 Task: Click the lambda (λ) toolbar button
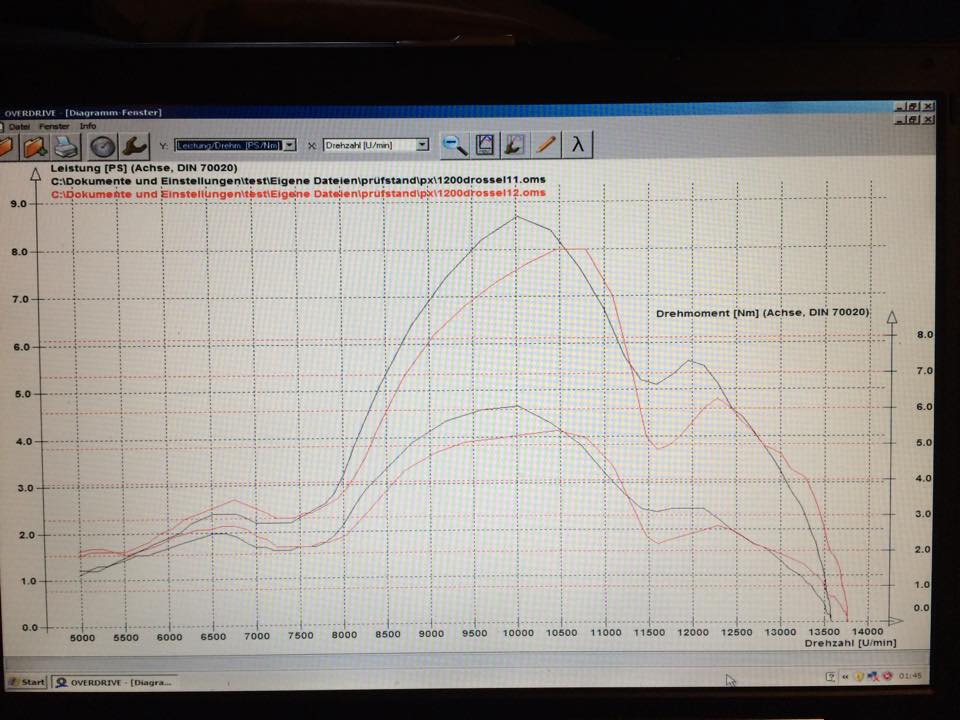click(578, 145)
